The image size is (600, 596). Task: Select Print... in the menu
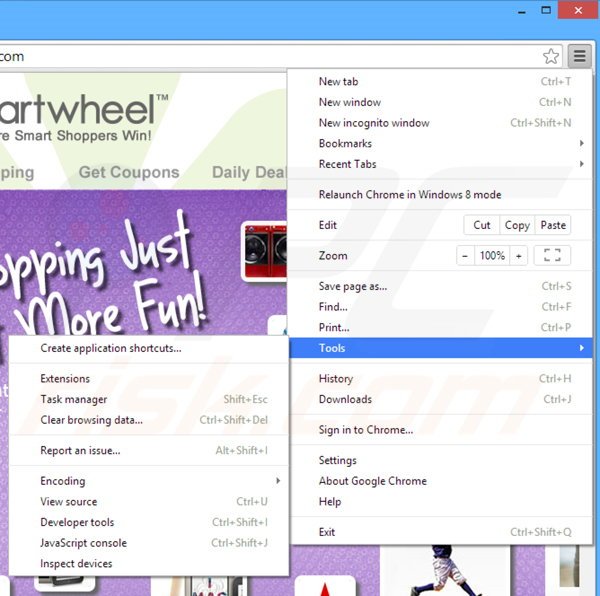pyautogui.click(x=440, y=327)
